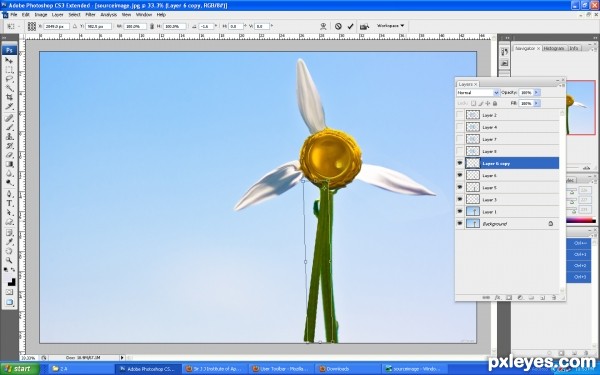
Task: Select the Blur tool
Action: click(9, 173)
